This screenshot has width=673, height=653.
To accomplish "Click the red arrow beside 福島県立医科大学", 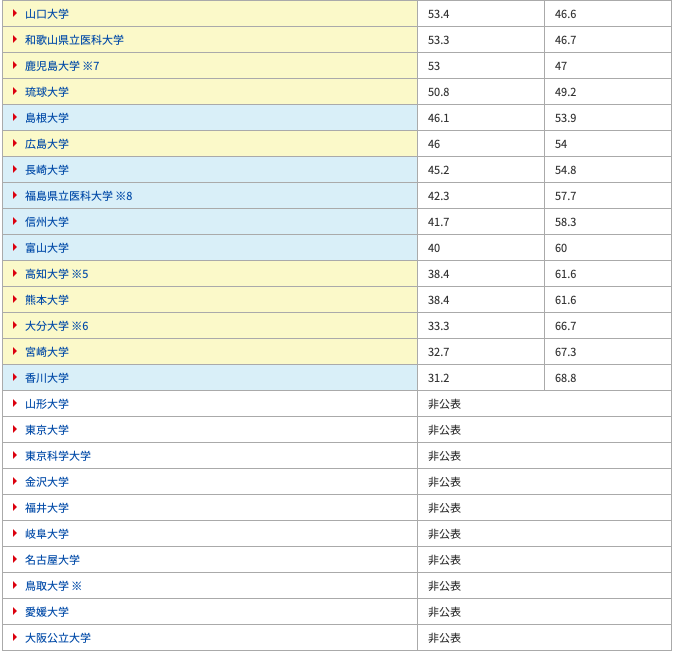I will [x=15, y=195].
